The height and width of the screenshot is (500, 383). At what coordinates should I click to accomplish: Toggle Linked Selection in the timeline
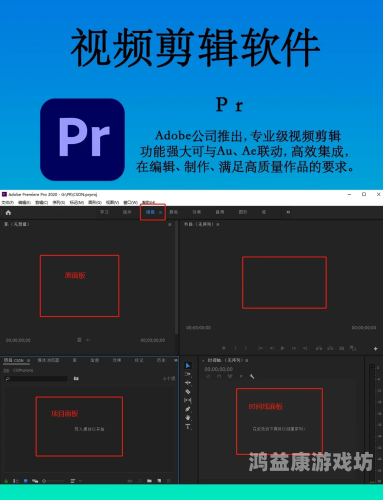pos(230,376)
